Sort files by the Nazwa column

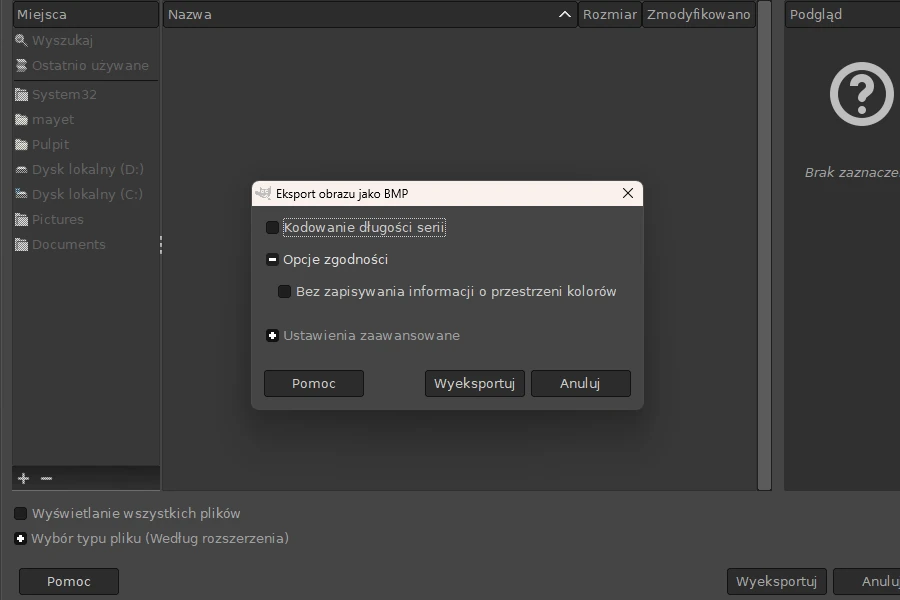(370, 14)
